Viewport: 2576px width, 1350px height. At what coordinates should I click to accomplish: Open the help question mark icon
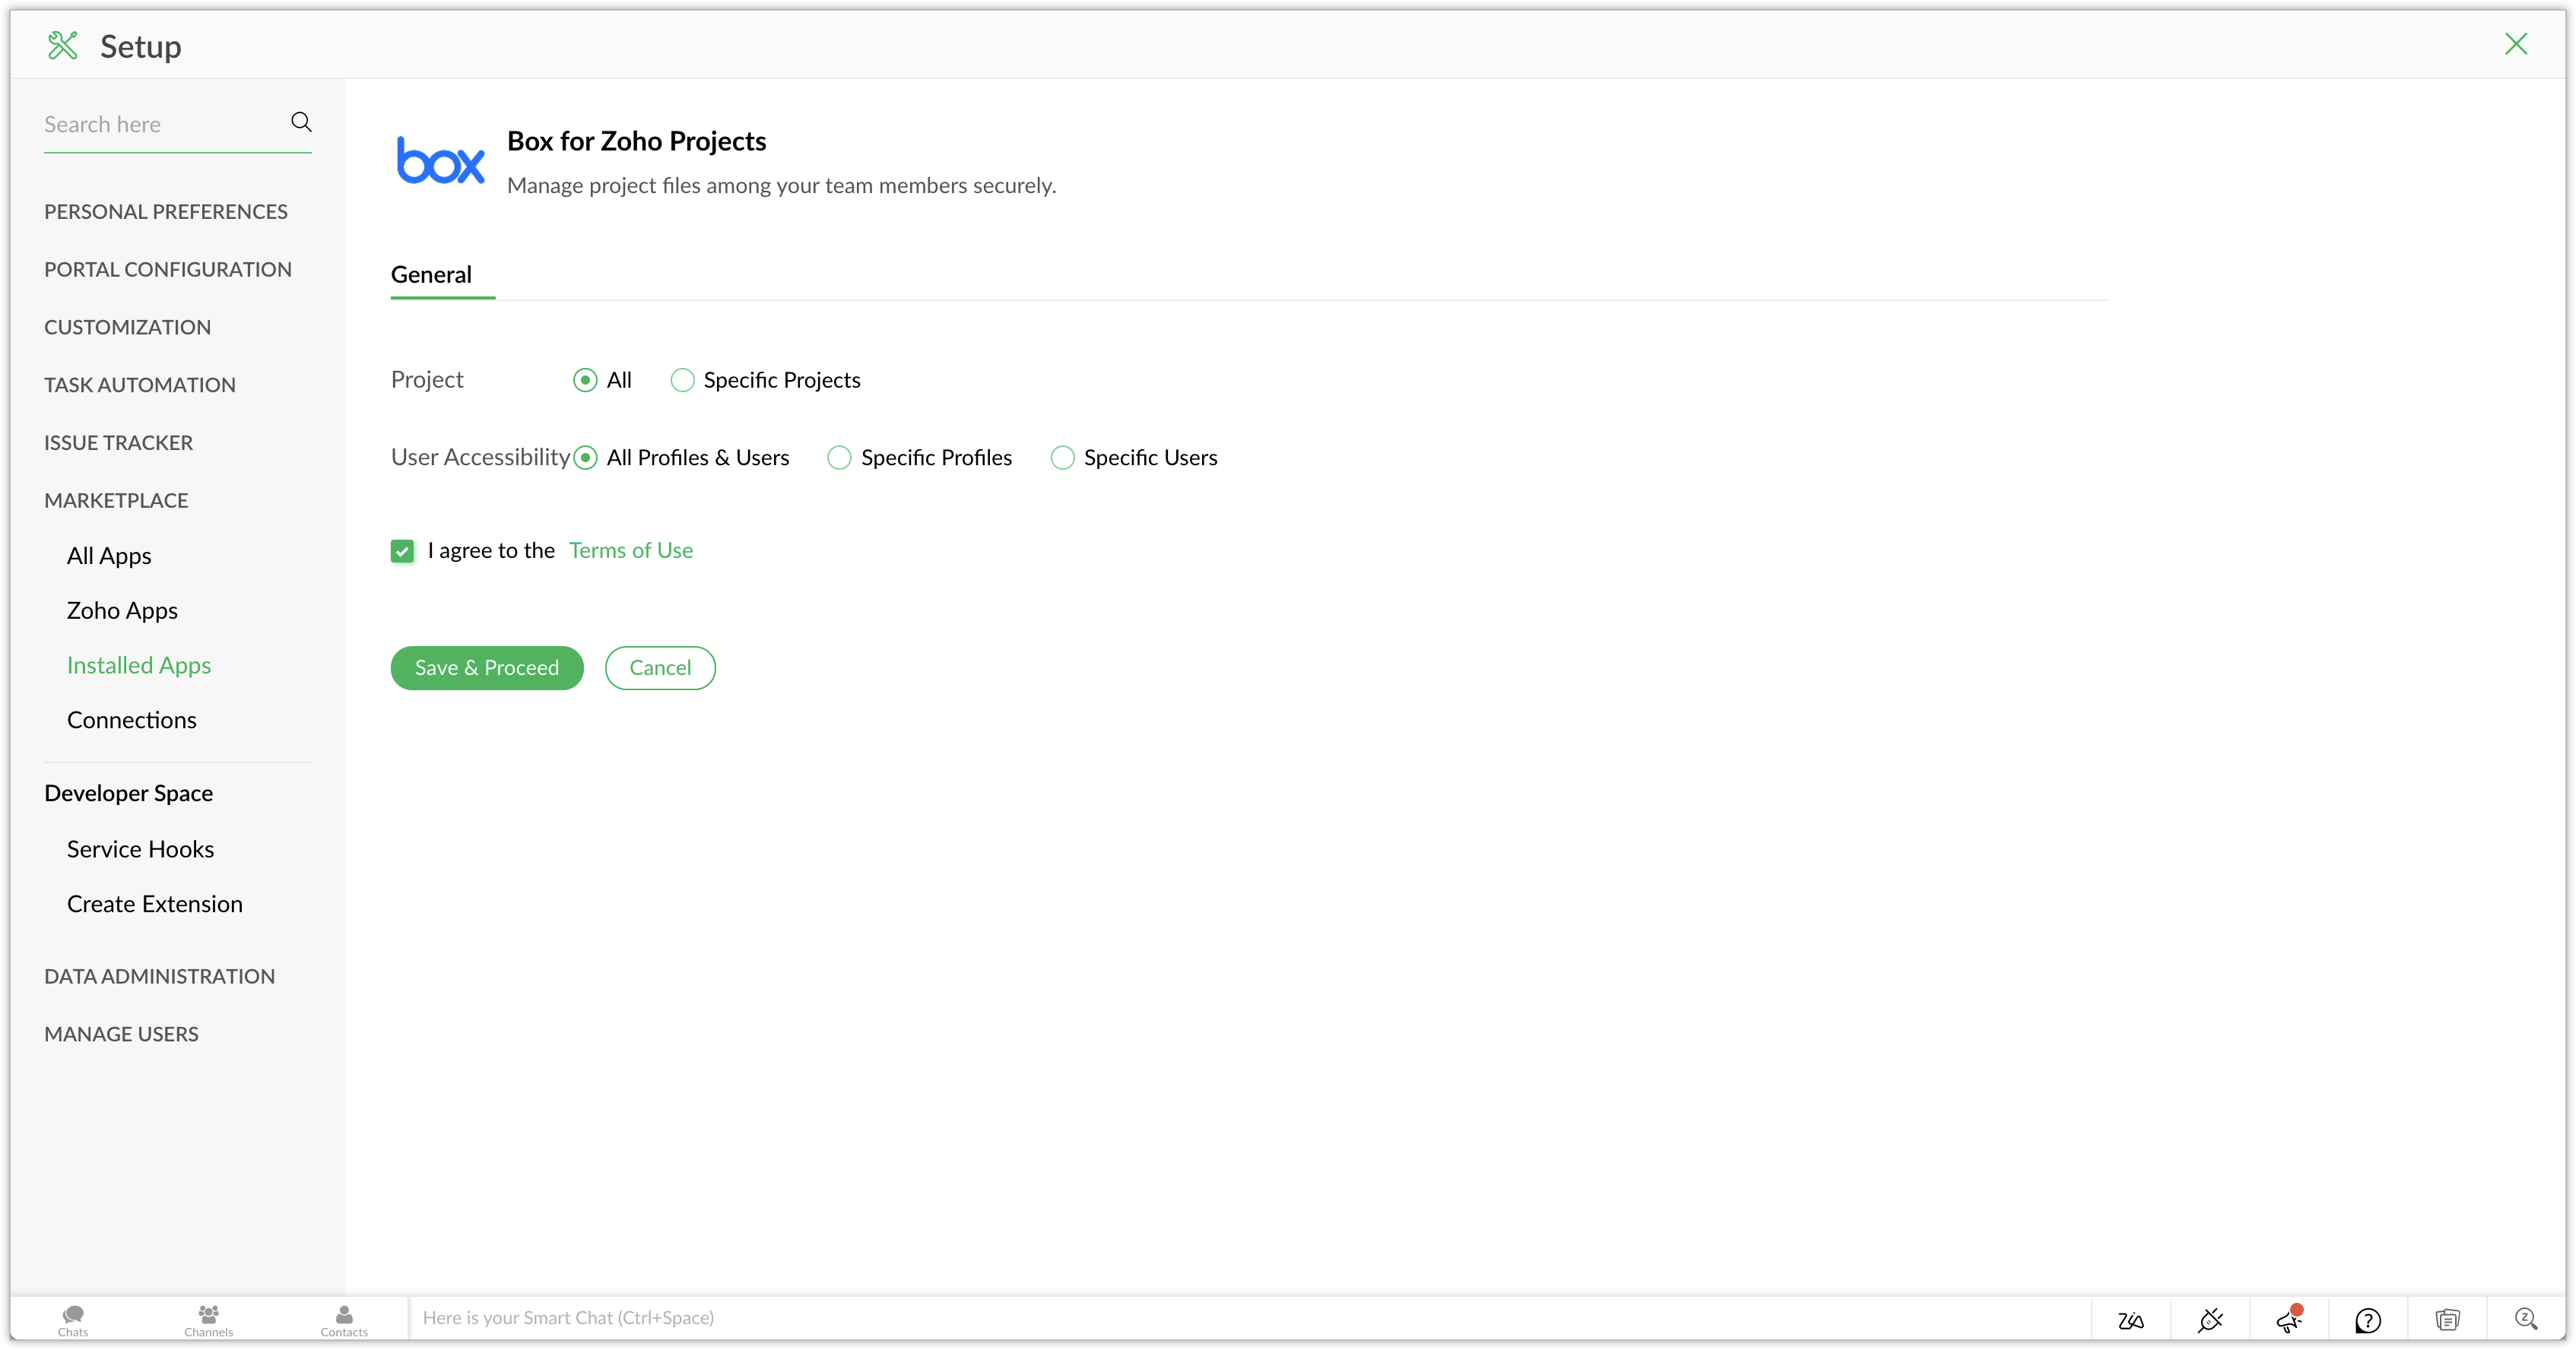click(2368, 1320)
